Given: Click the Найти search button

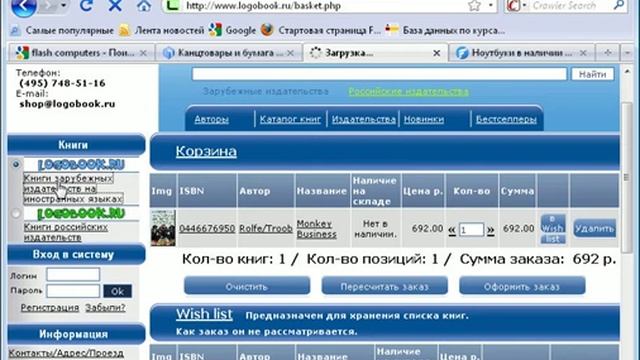Looking at the screenshot, I should click(x=592, y=74).
